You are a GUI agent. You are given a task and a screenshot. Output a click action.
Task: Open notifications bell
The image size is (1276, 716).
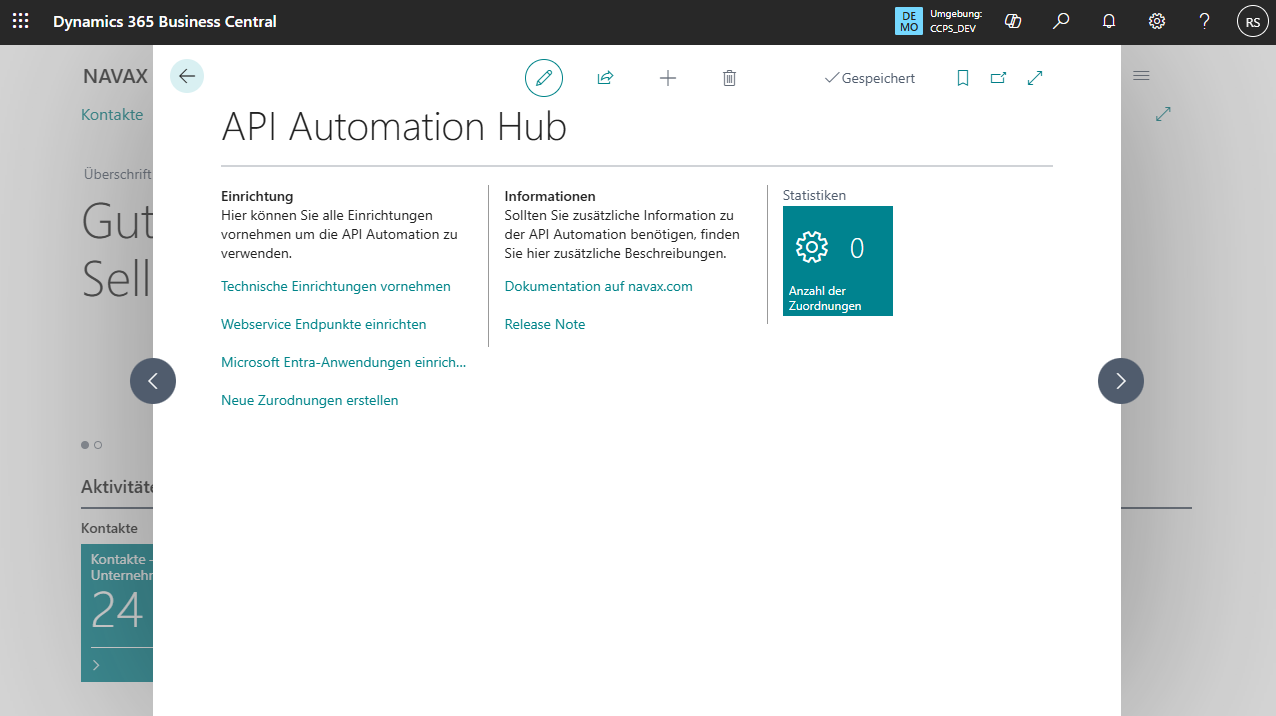pos(1109,21)
